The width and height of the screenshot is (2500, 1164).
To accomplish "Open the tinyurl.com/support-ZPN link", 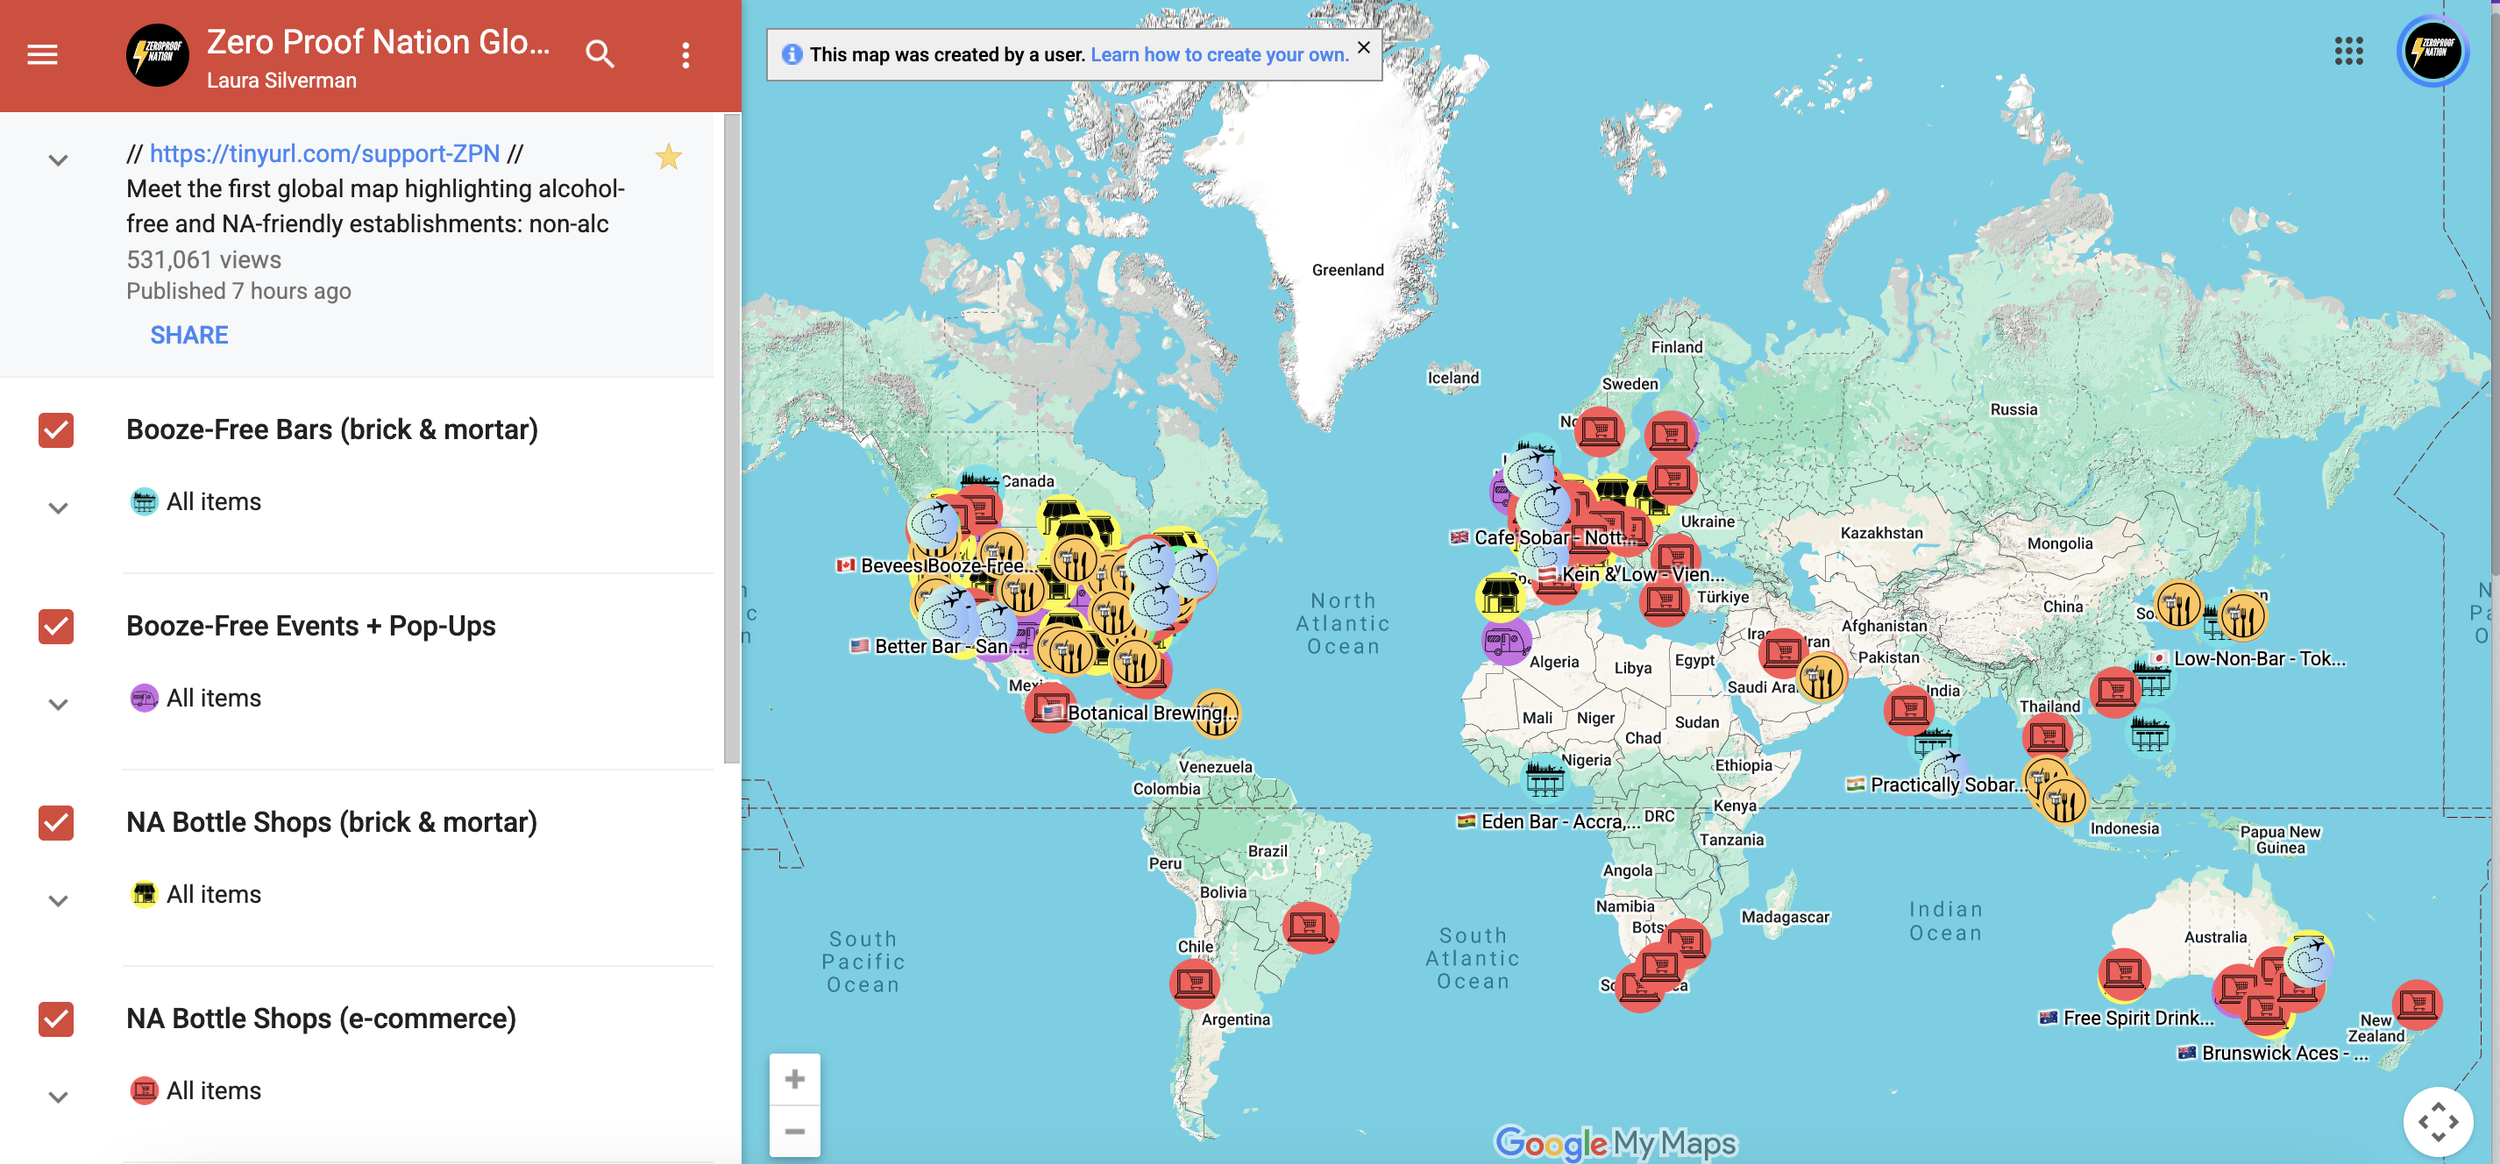I will tap(325, 153).
